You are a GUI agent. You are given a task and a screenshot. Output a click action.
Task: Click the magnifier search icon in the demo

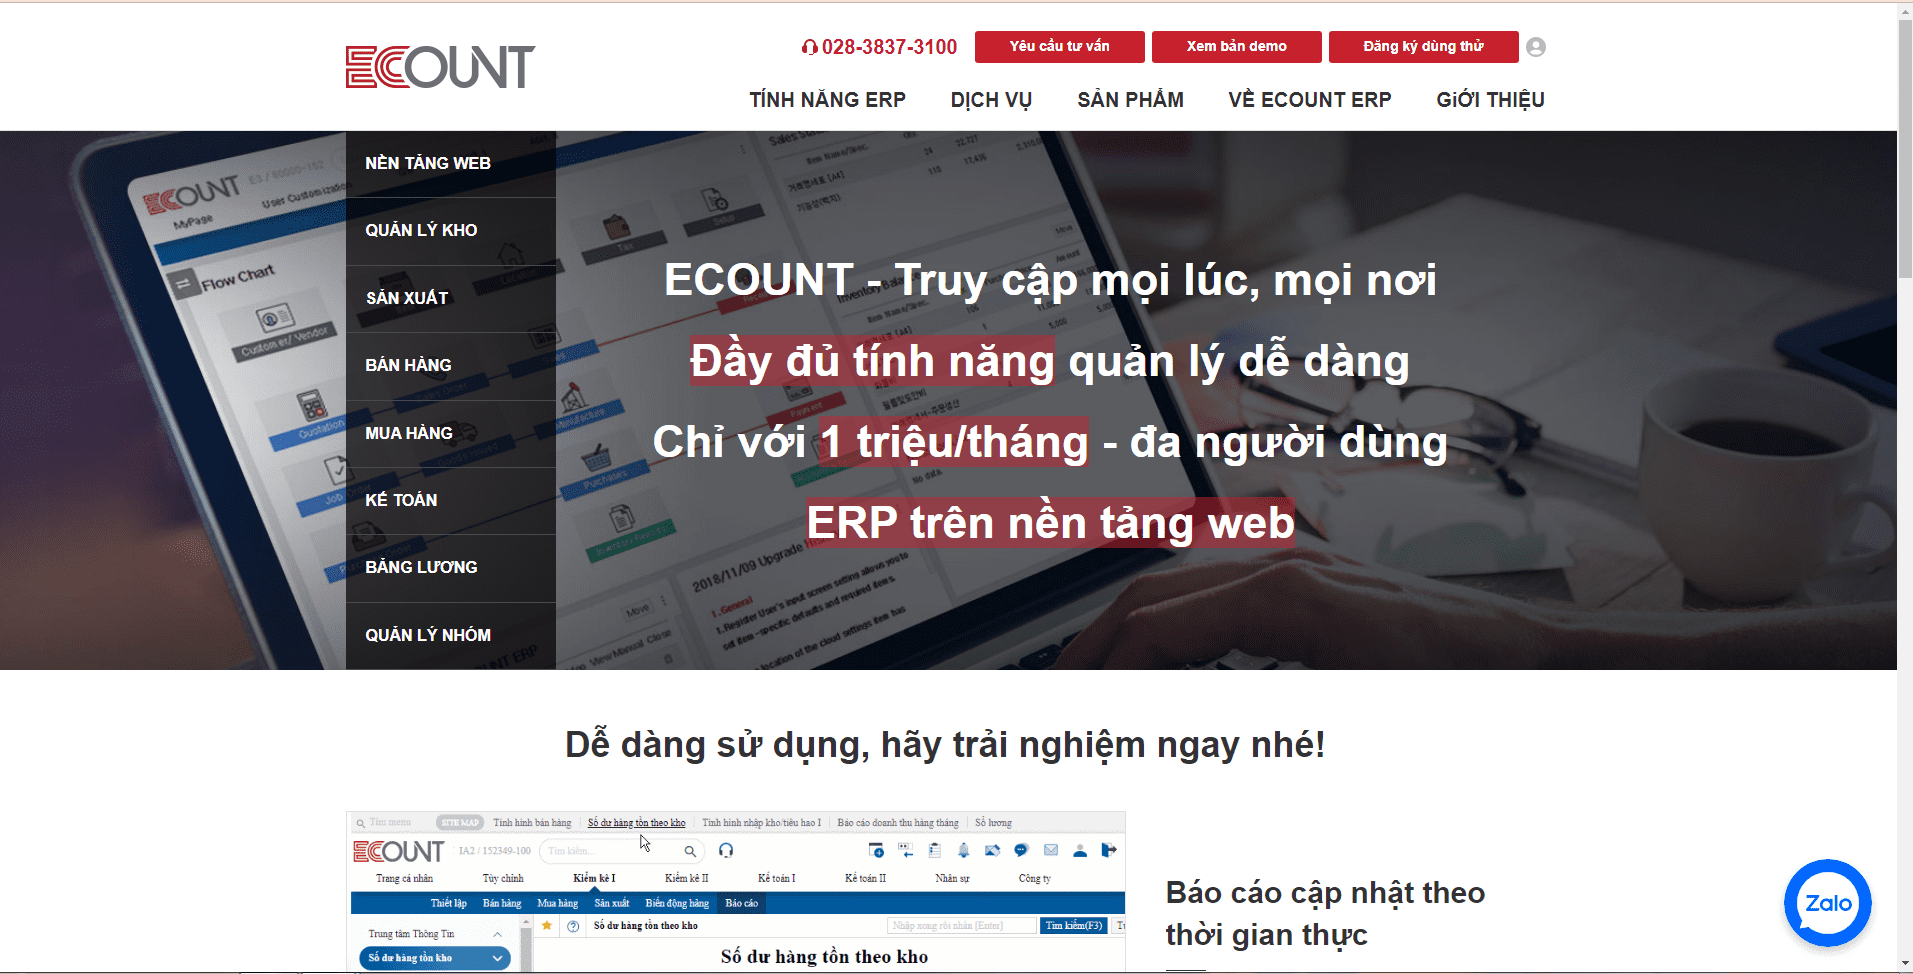coord(690,851)
